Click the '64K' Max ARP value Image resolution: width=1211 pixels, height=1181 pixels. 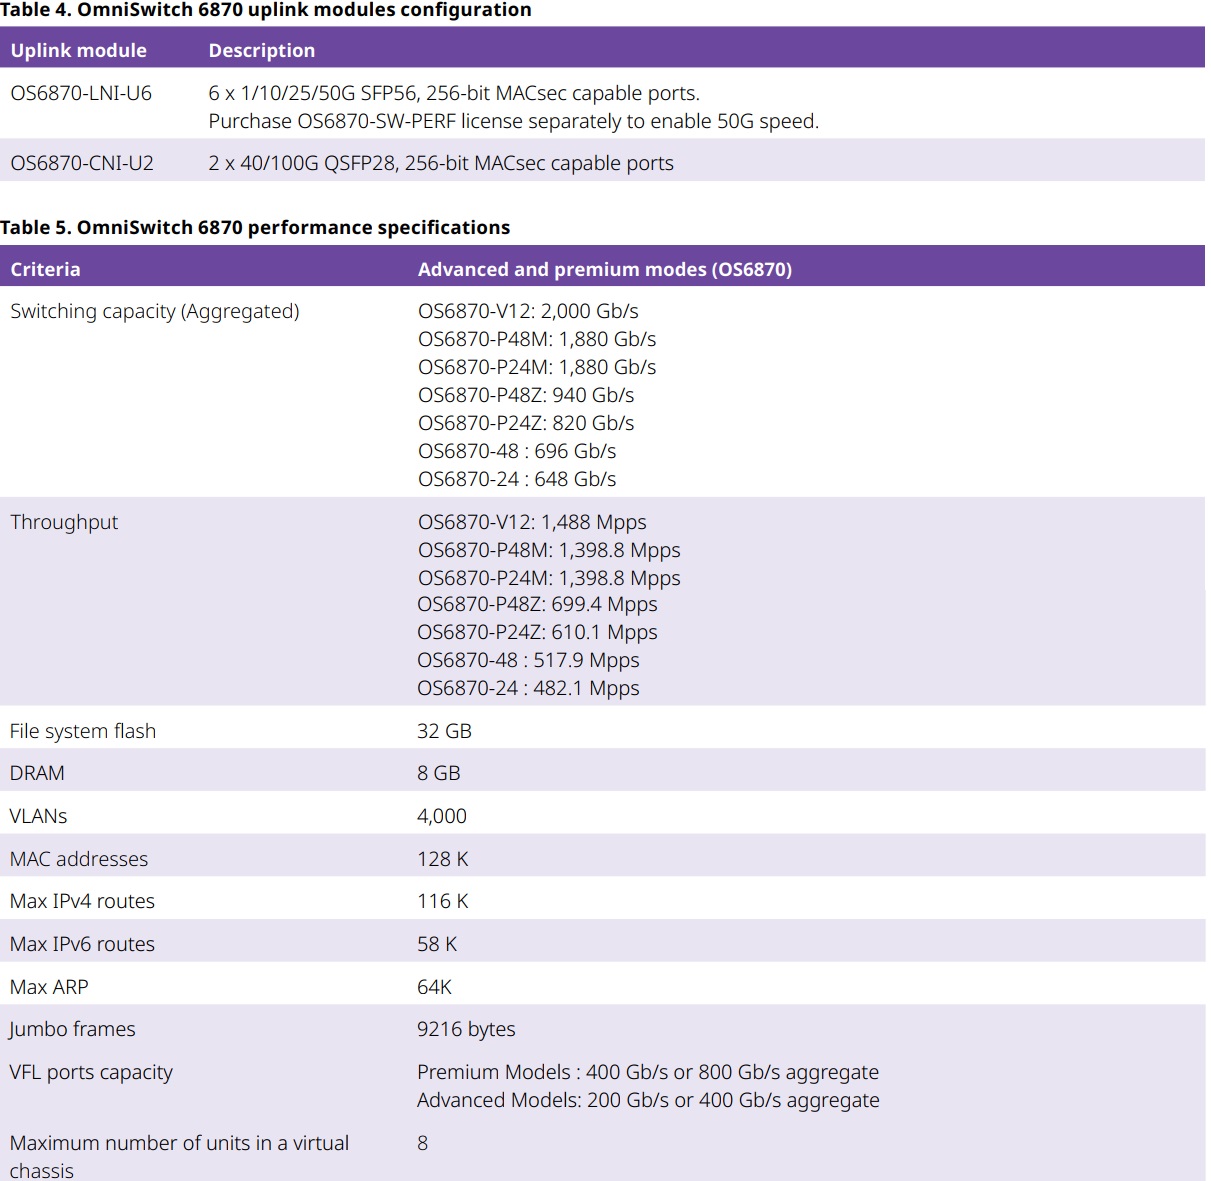click(x=434, y=987)
